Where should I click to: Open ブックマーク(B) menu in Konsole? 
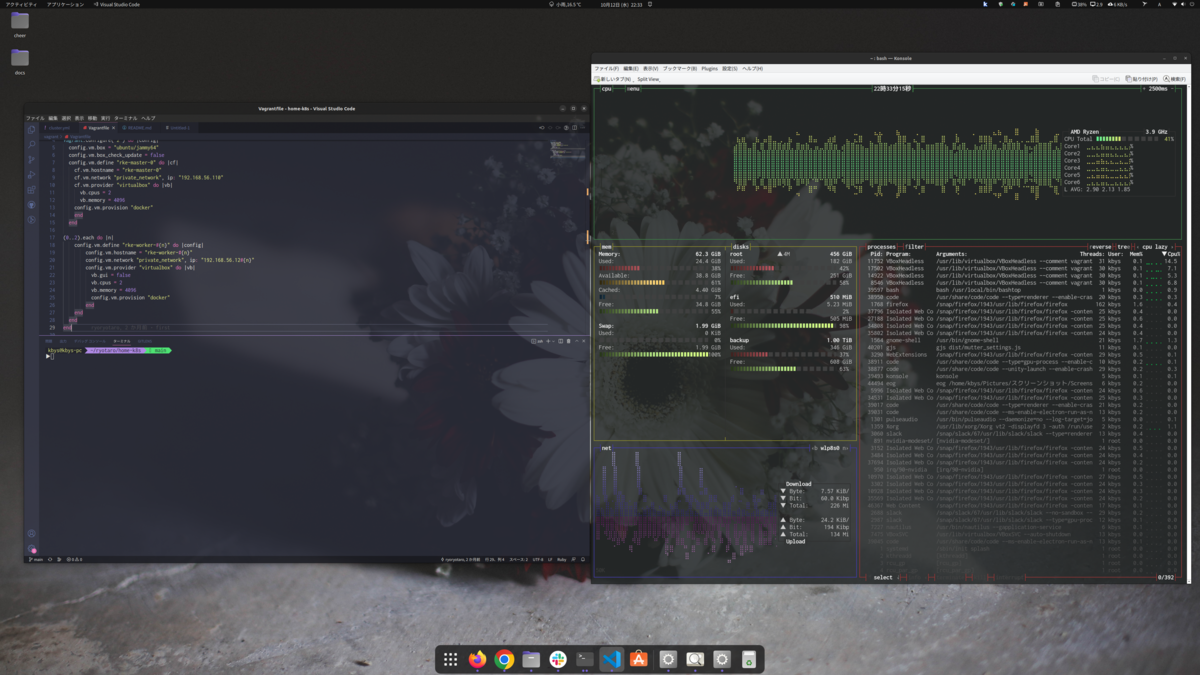point(679,69)
